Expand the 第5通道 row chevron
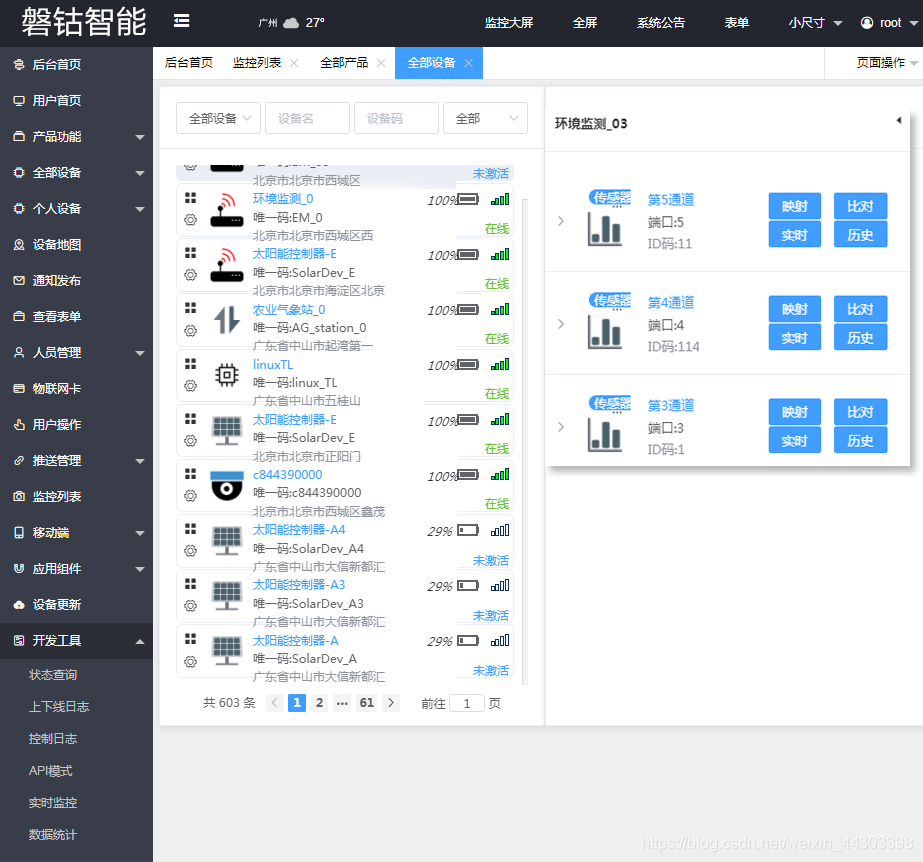This screenshot has height=862, width=923. 561,221
